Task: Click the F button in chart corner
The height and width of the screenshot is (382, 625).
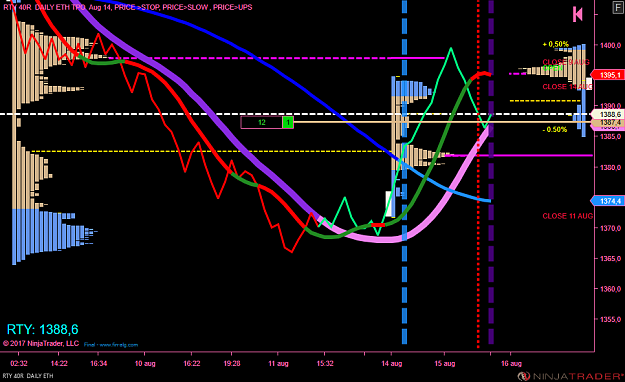Action: click(618, 8)
